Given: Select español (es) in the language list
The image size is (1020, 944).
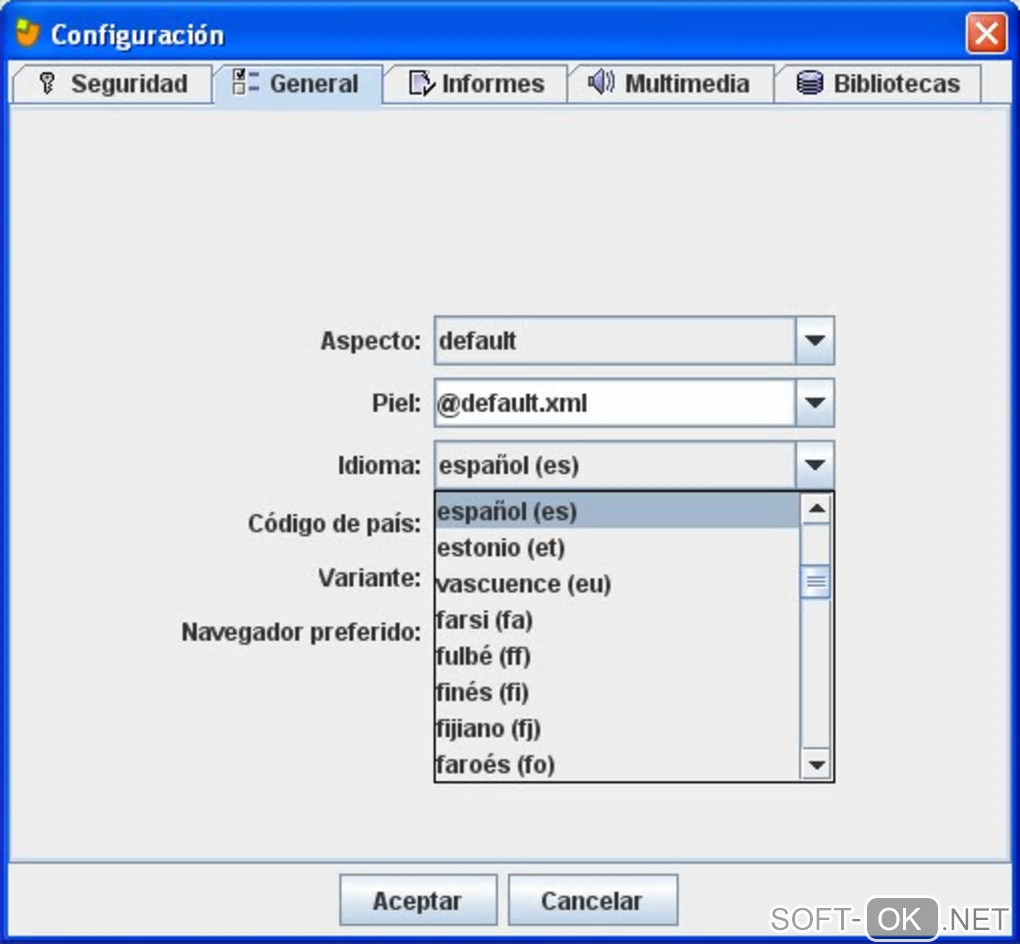Looking at the screenshot, I should (617, 511).
